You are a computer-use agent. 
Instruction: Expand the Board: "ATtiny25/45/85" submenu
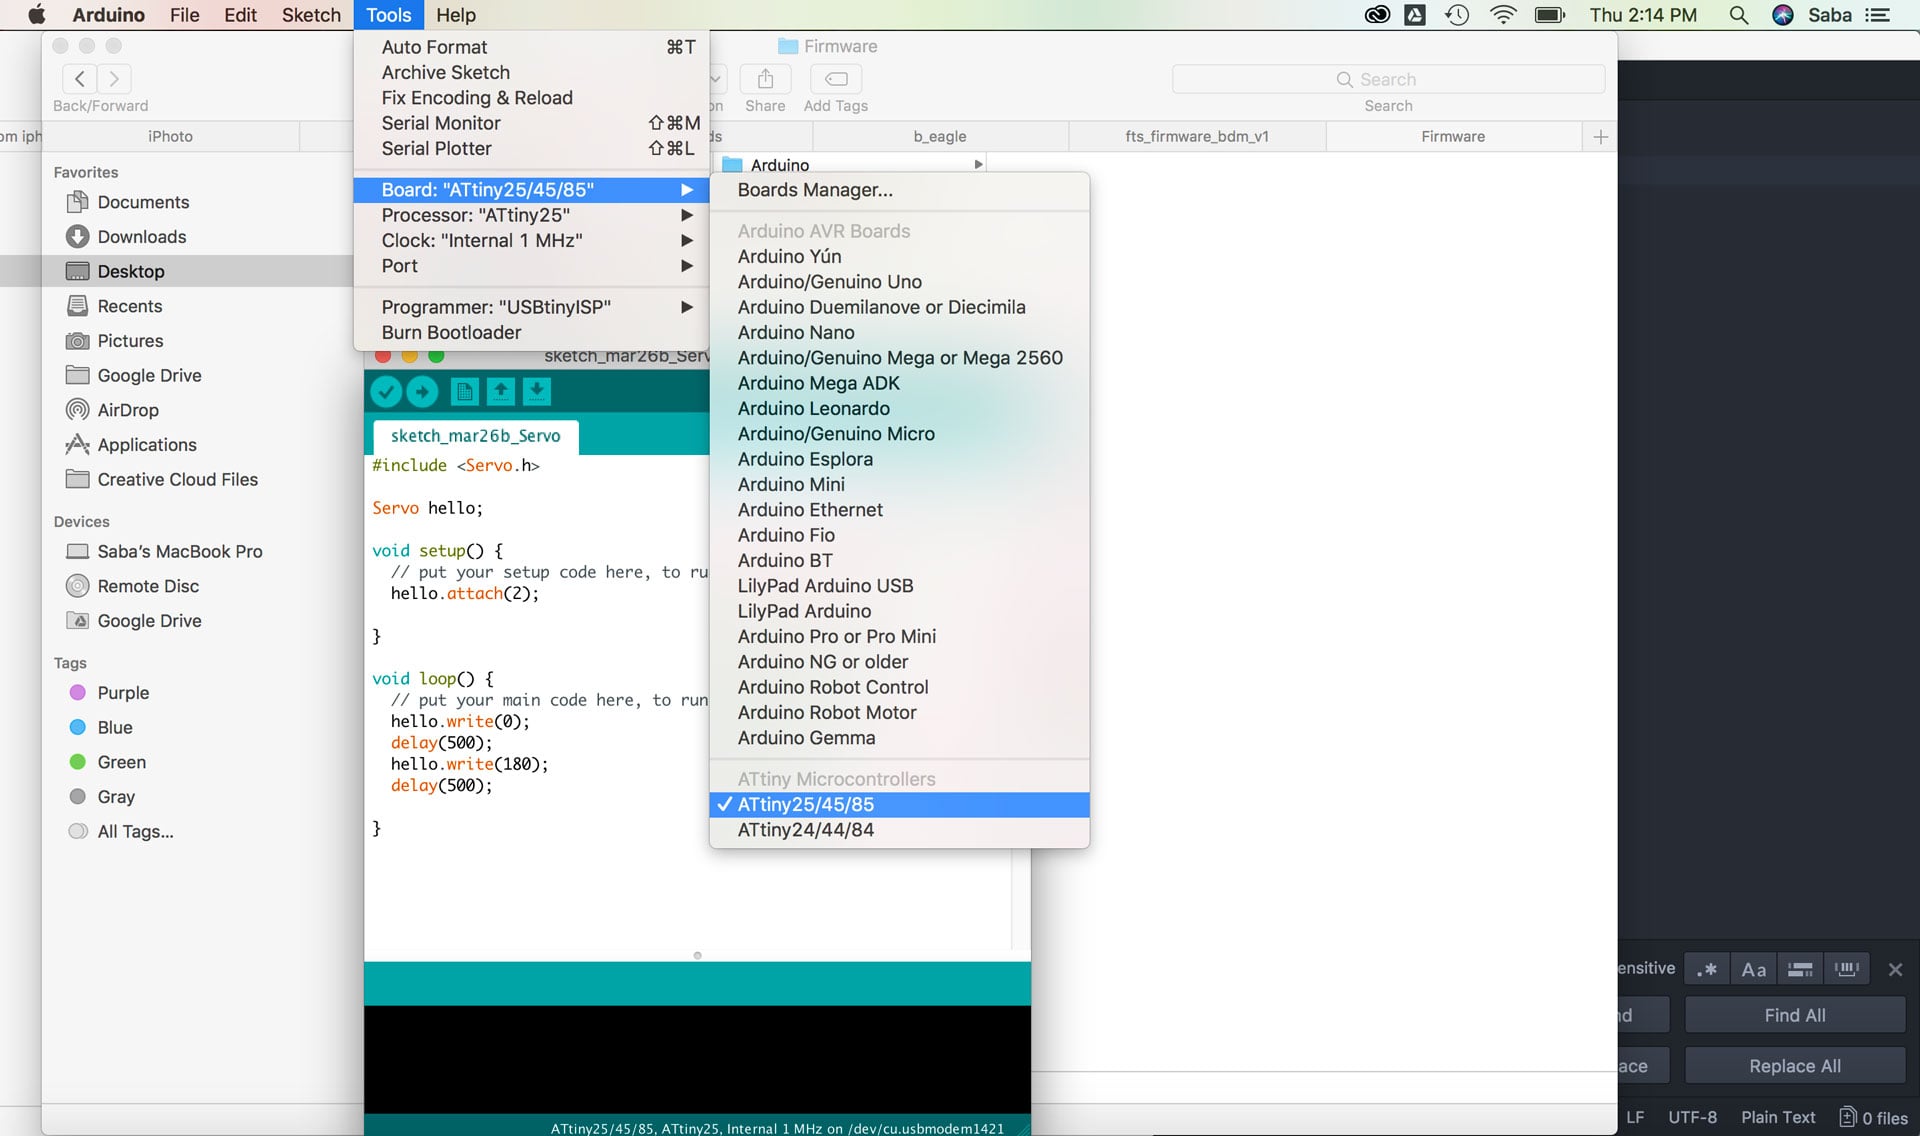tap(531, 190)
